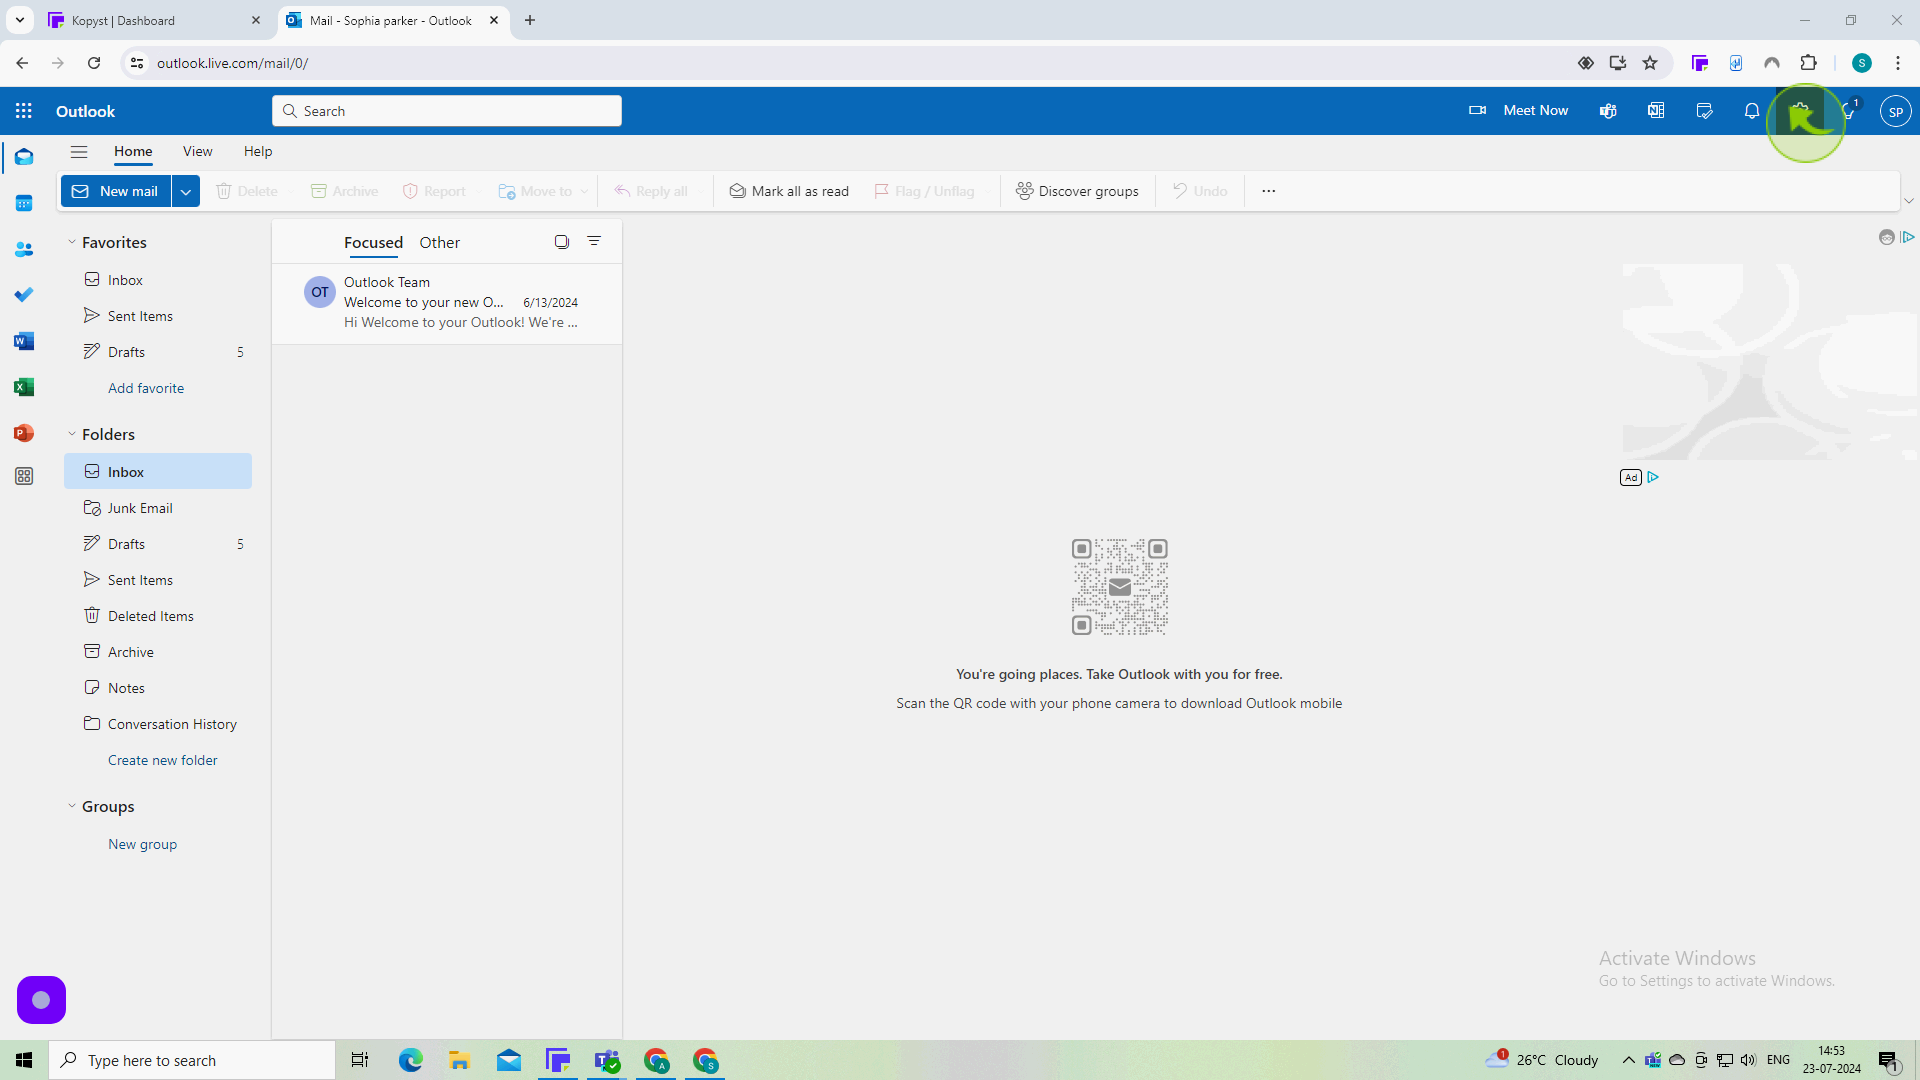Select the Undo action icon
Viewport: 1920px width, 1080px height.
[x=1180, y=191]
